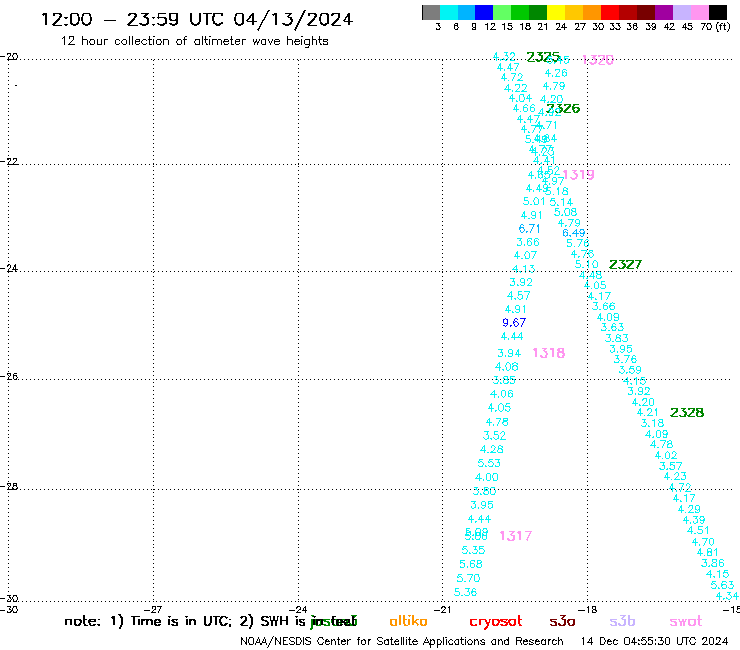Viewport: 740px width, 650px height.
Task: Click the 'swot' satellite legend label
Action: pos(686,622)
